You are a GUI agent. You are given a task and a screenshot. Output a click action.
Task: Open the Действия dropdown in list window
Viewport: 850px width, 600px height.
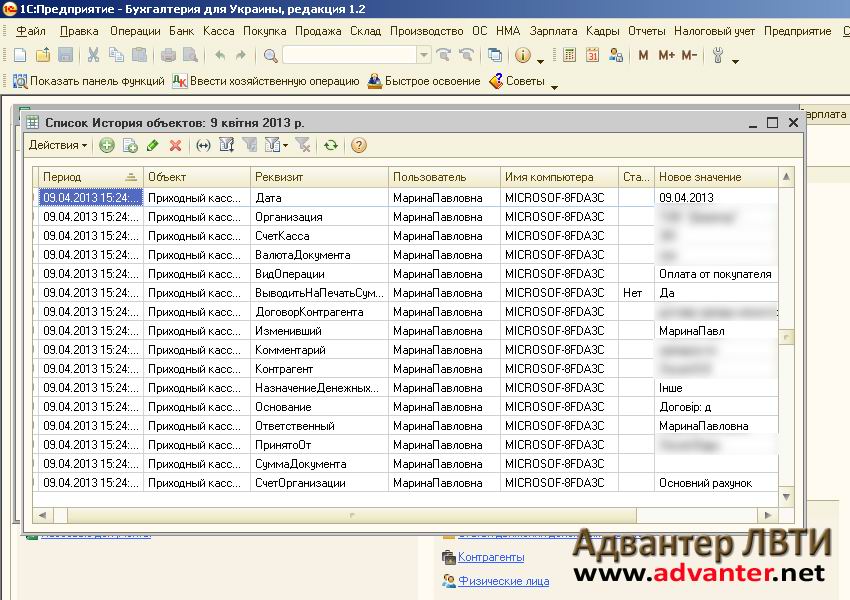(x=57, y=145)
